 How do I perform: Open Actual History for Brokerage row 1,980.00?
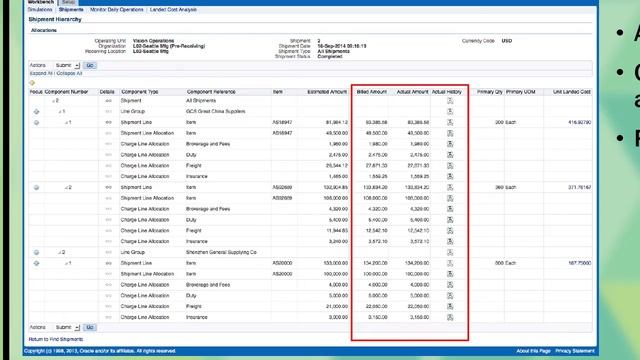[450, 144]
